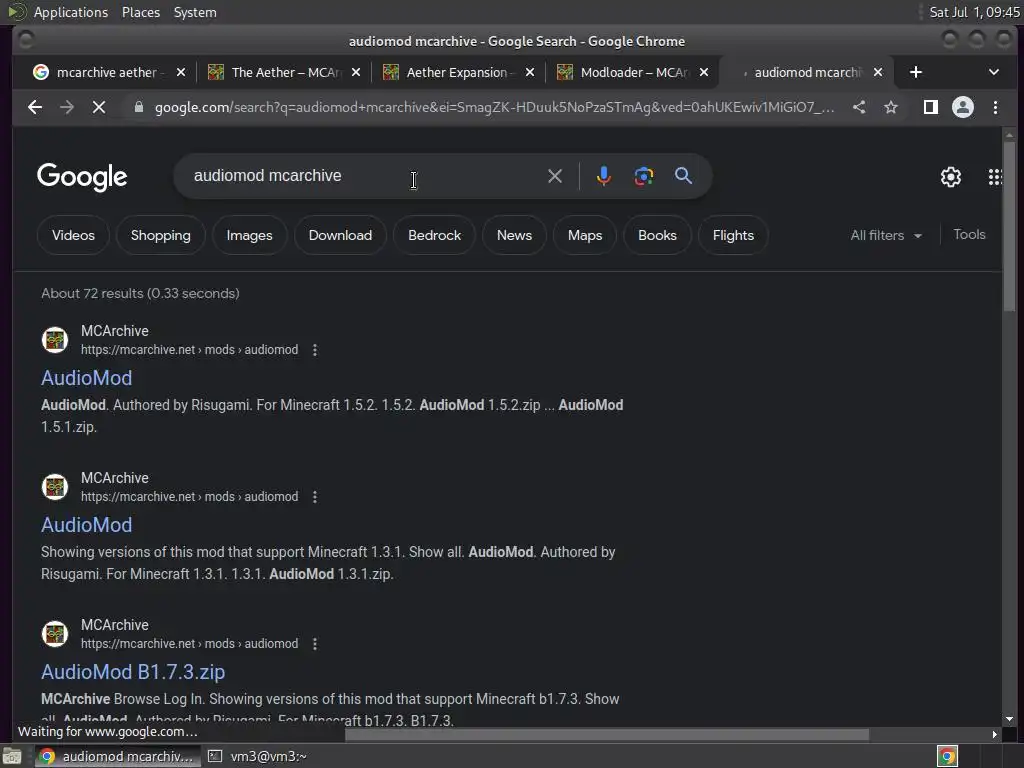
Task: Filter results by News
Action: click(514, 235)
